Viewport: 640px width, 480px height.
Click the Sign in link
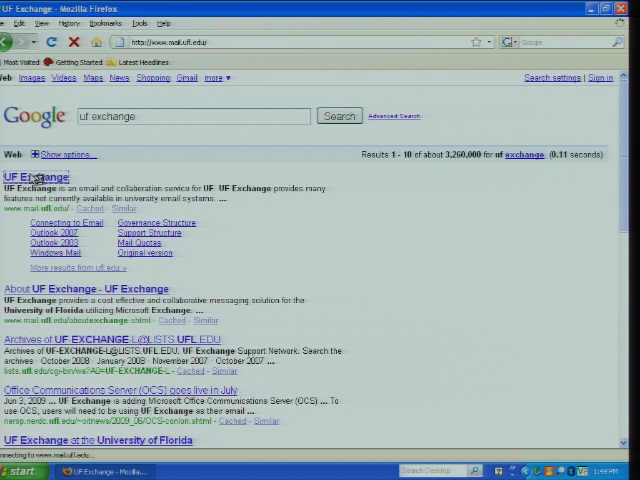(x=600, y=78)
